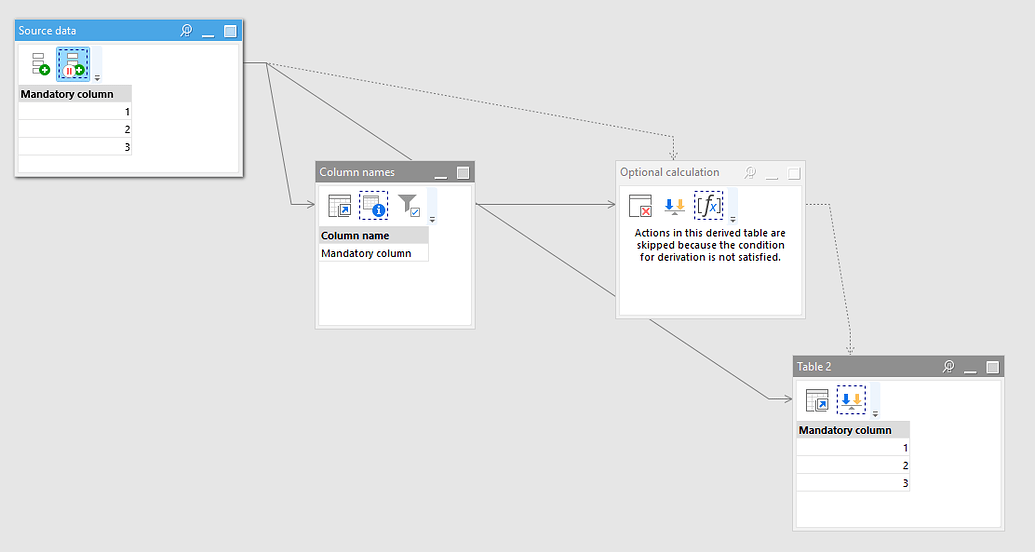
Task: Select the Optional calculation table title
Action: pos(669,172)
